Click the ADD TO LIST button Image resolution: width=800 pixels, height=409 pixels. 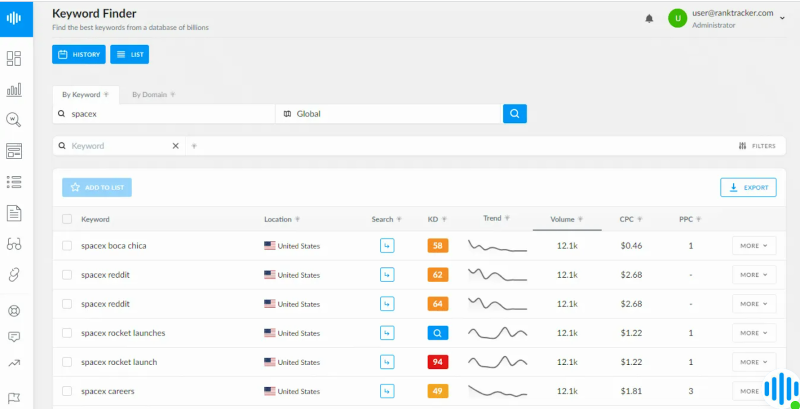point(97,188)
